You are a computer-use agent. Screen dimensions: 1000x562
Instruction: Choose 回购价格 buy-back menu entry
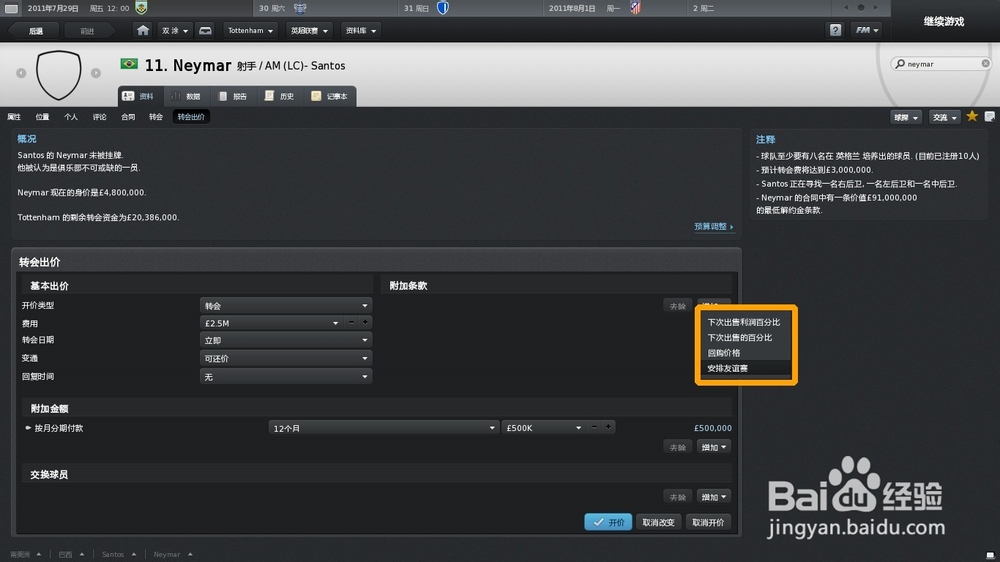tap(744, 353)
